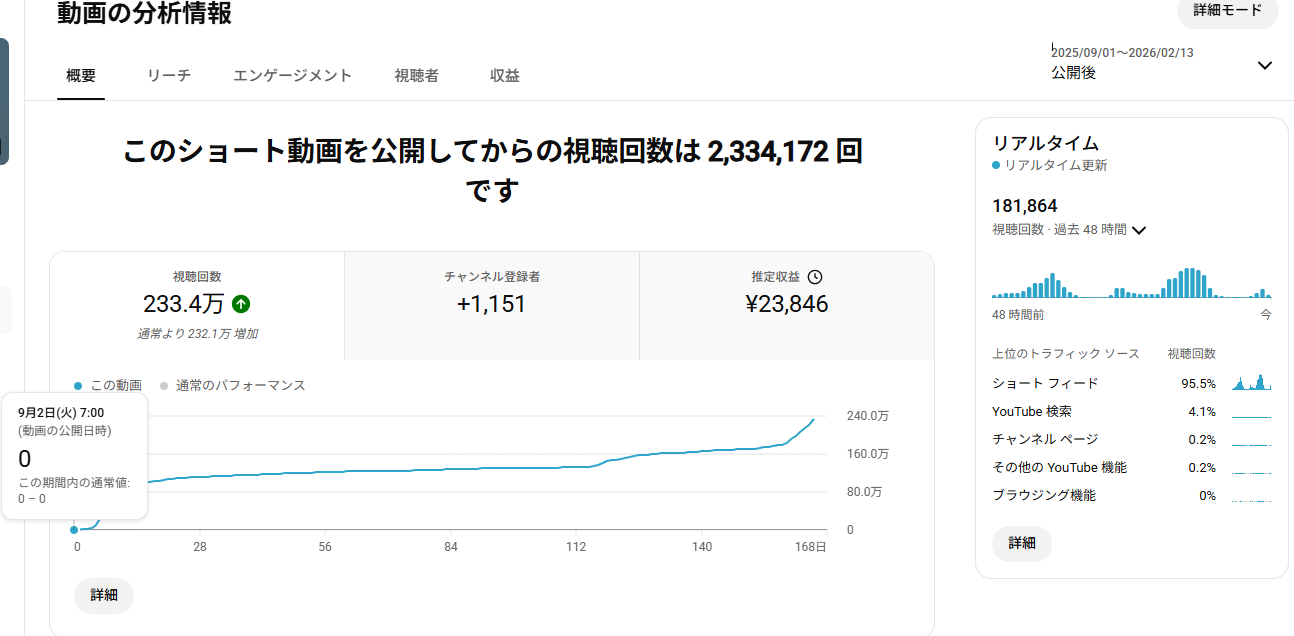The height and width of the screenshot is (636, 1294).
Task: Open the 過去 48 時間 dropdown arrow
Action: pos(1138,230)
